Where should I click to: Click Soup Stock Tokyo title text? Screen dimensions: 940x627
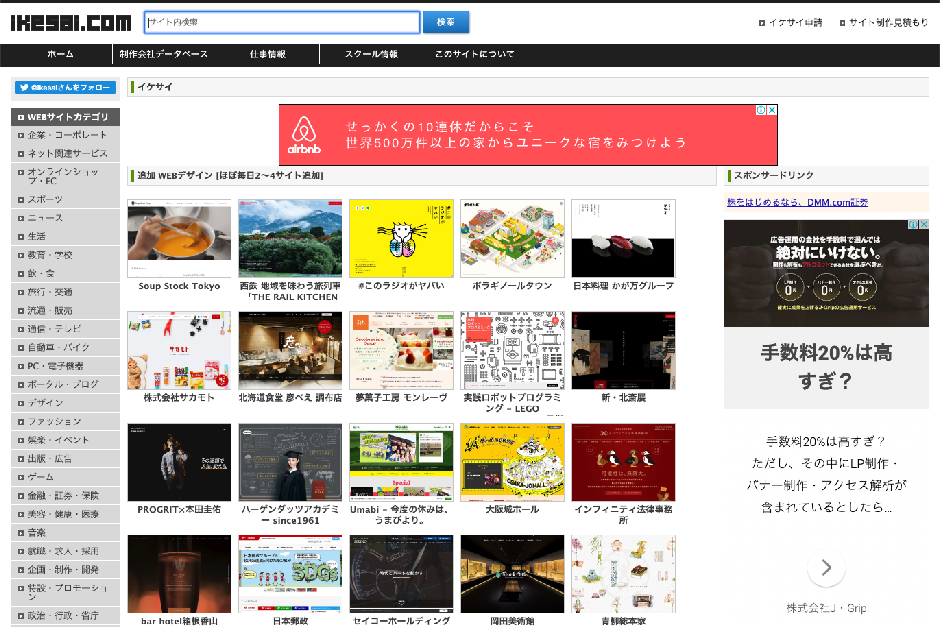point(179,286)
